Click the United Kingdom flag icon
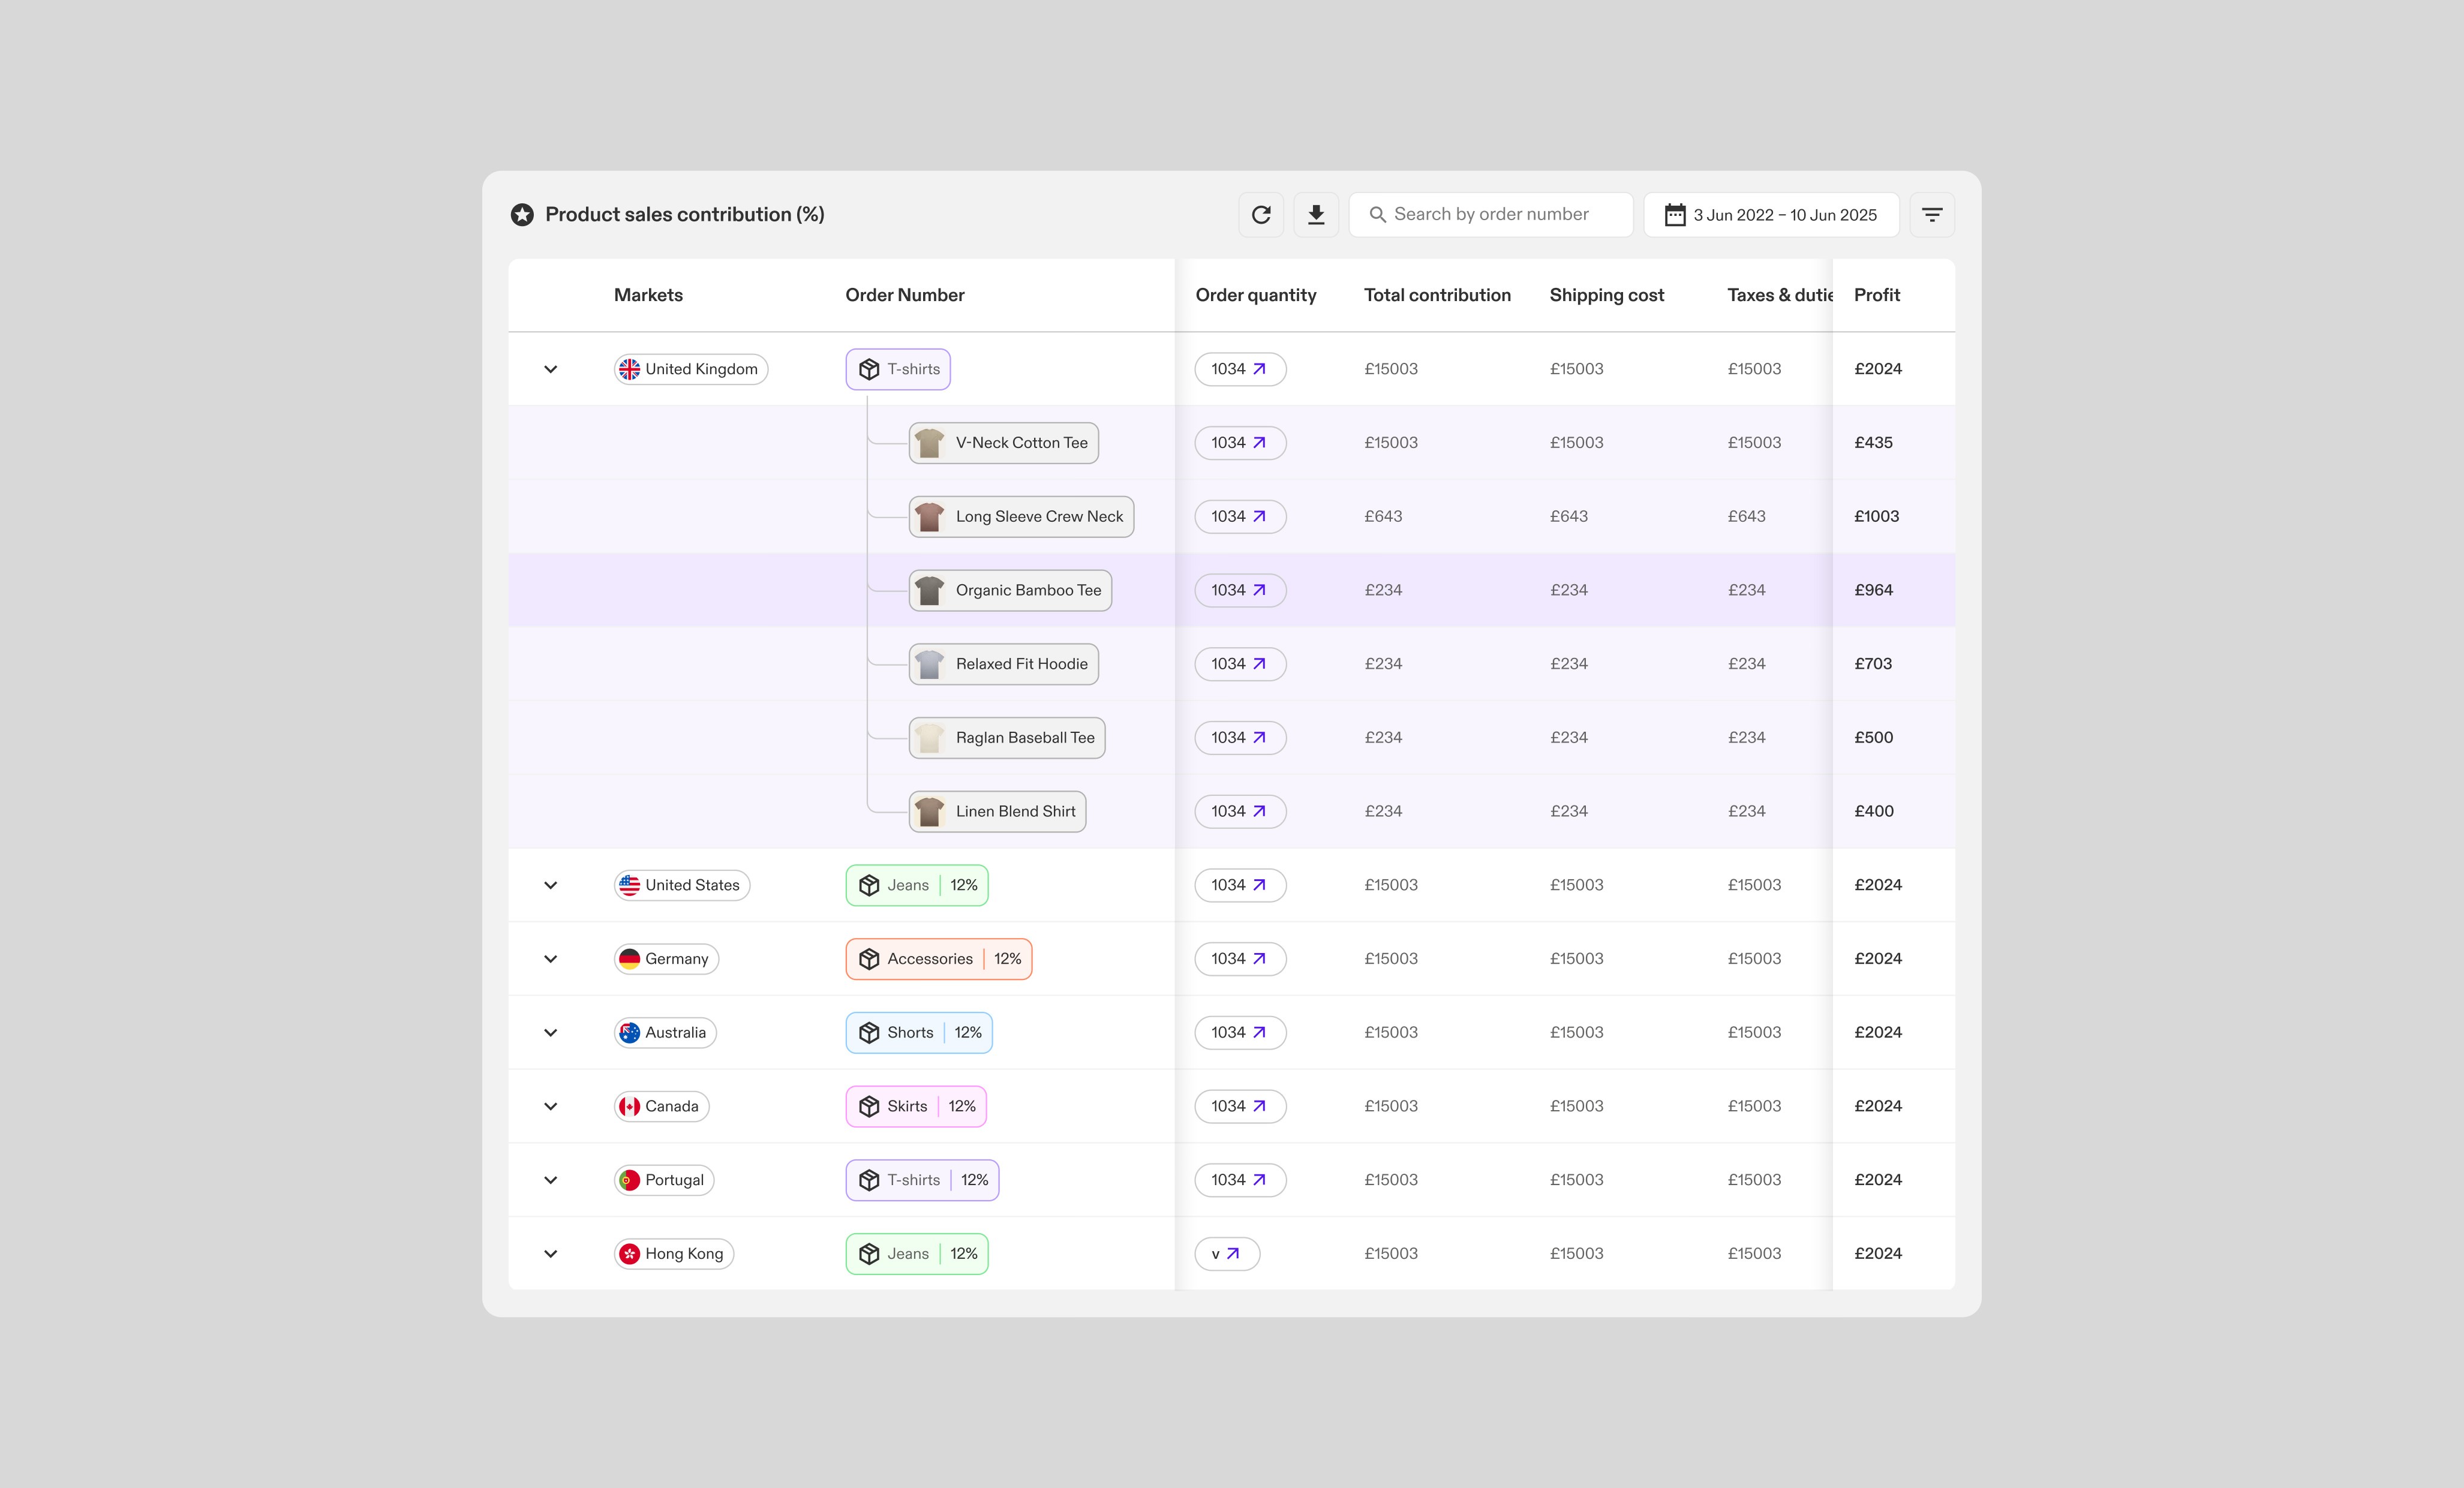2464x1488 pixels. click(x=629, y=369)
